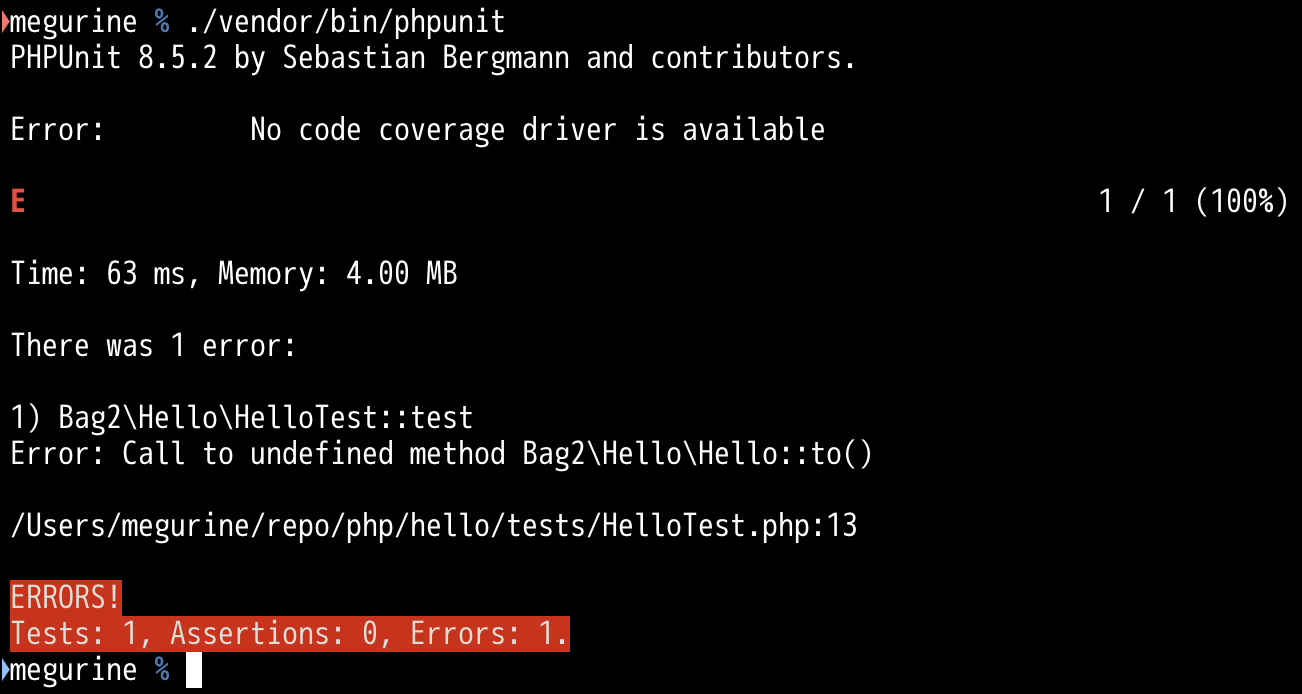Click the 1 / 1 (100%) progress indicator
Screen dimensions: 1302x694
1193,201
